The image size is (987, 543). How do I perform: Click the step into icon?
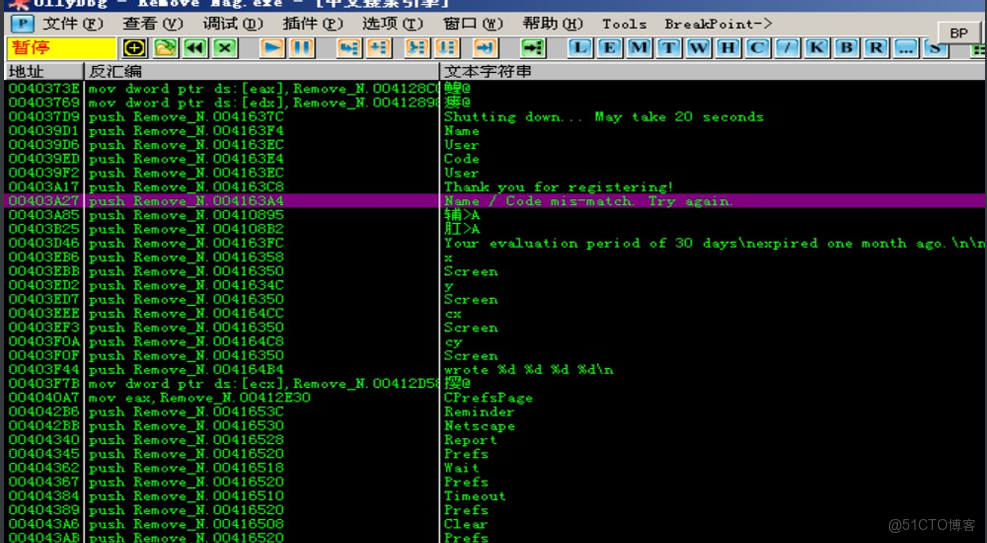[349, 48]
